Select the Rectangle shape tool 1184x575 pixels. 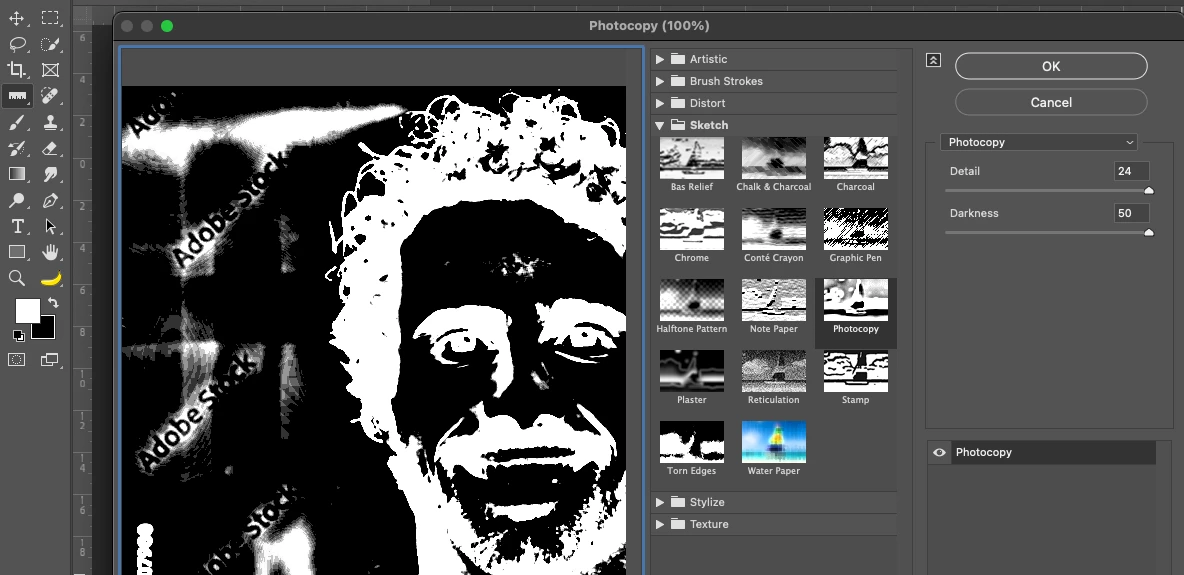click(x=17, y=252)
